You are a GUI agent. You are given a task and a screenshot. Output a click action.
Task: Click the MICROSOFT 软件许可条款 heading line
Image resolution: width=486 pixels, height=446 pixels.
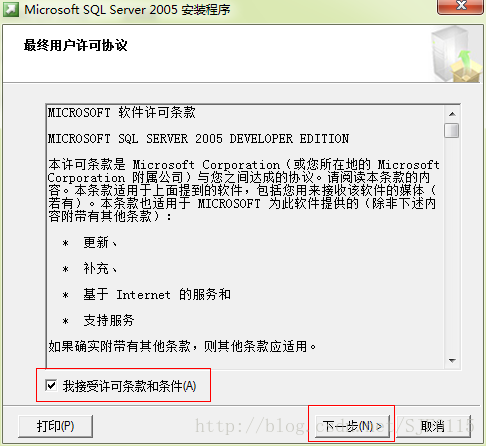coord(122,113)
